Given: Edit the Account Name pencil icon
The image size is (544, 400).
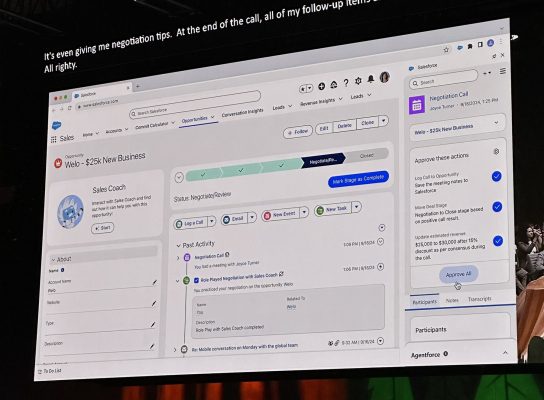Looking at the screenshot, I should coord(154,282).
